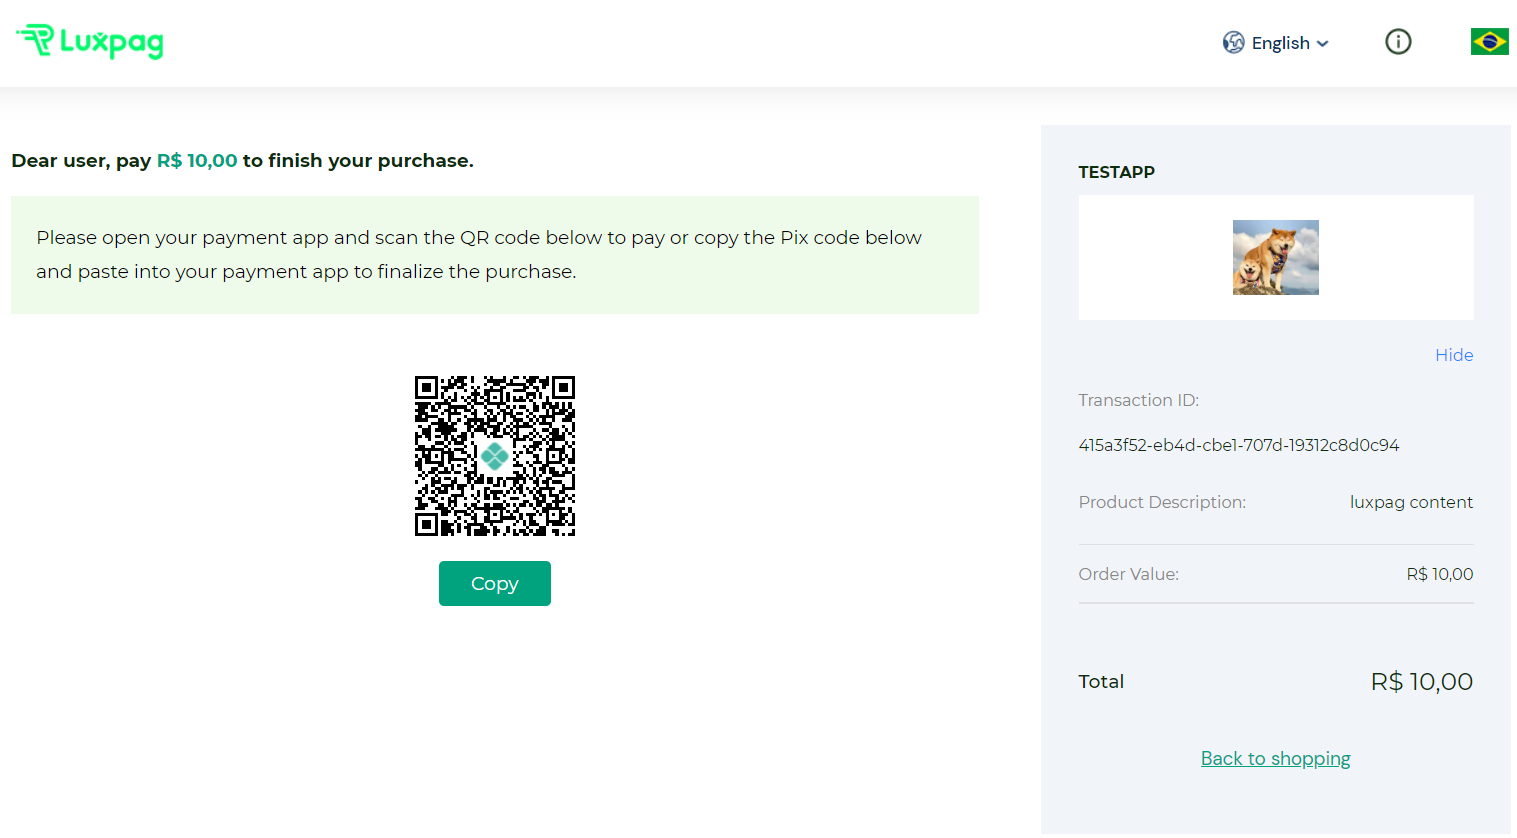Follow the Back to shopping link

click(1275, 758)
